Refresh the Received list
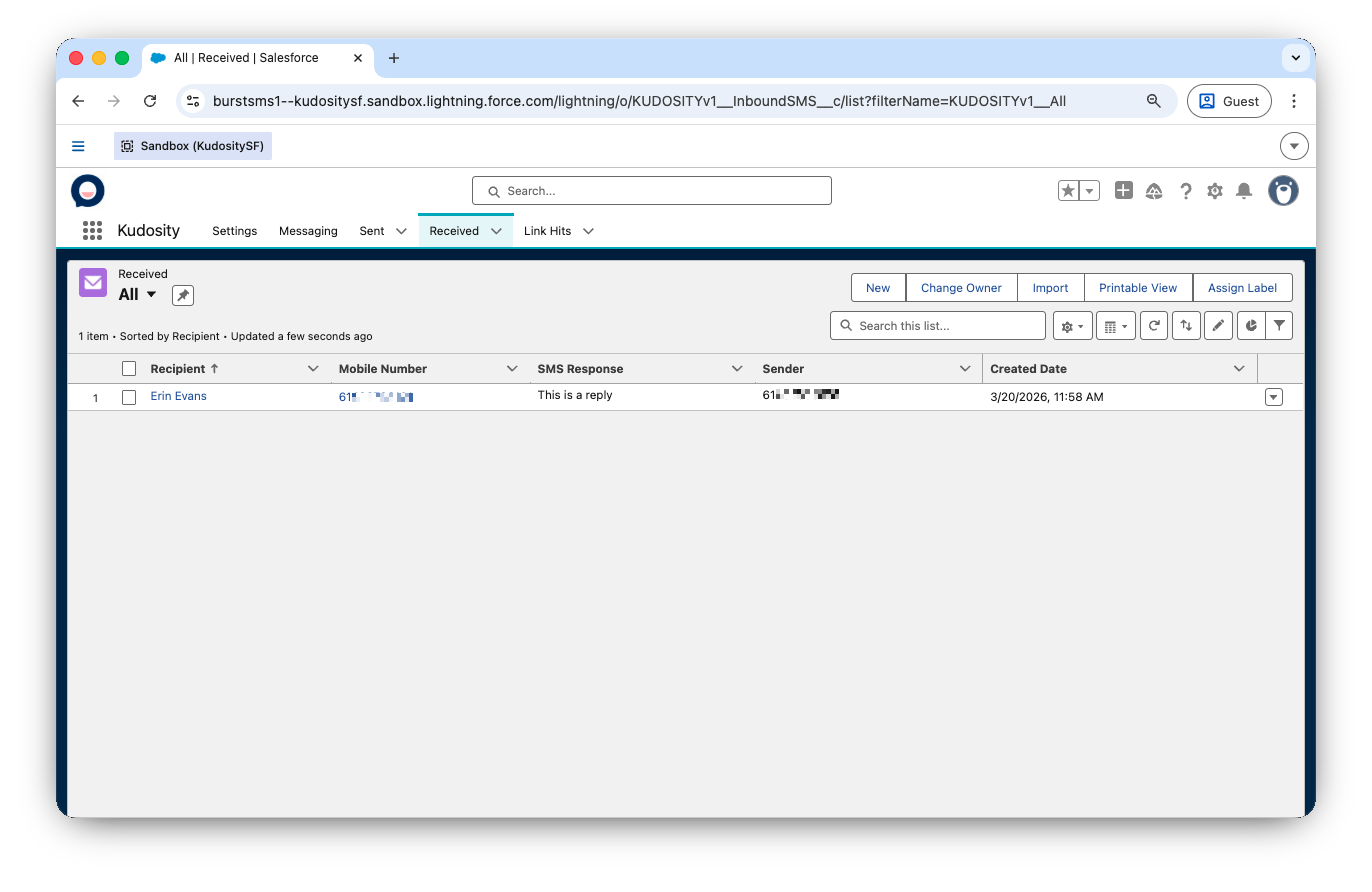 pos(1154,326)
